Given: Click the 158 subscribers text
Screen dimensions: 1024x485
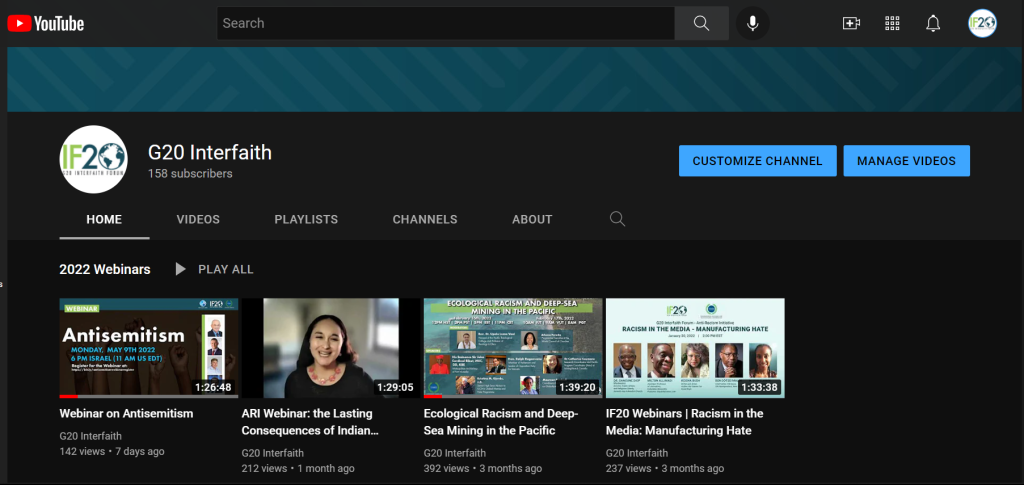Looking at the screenshot, I should click(190, 174).
